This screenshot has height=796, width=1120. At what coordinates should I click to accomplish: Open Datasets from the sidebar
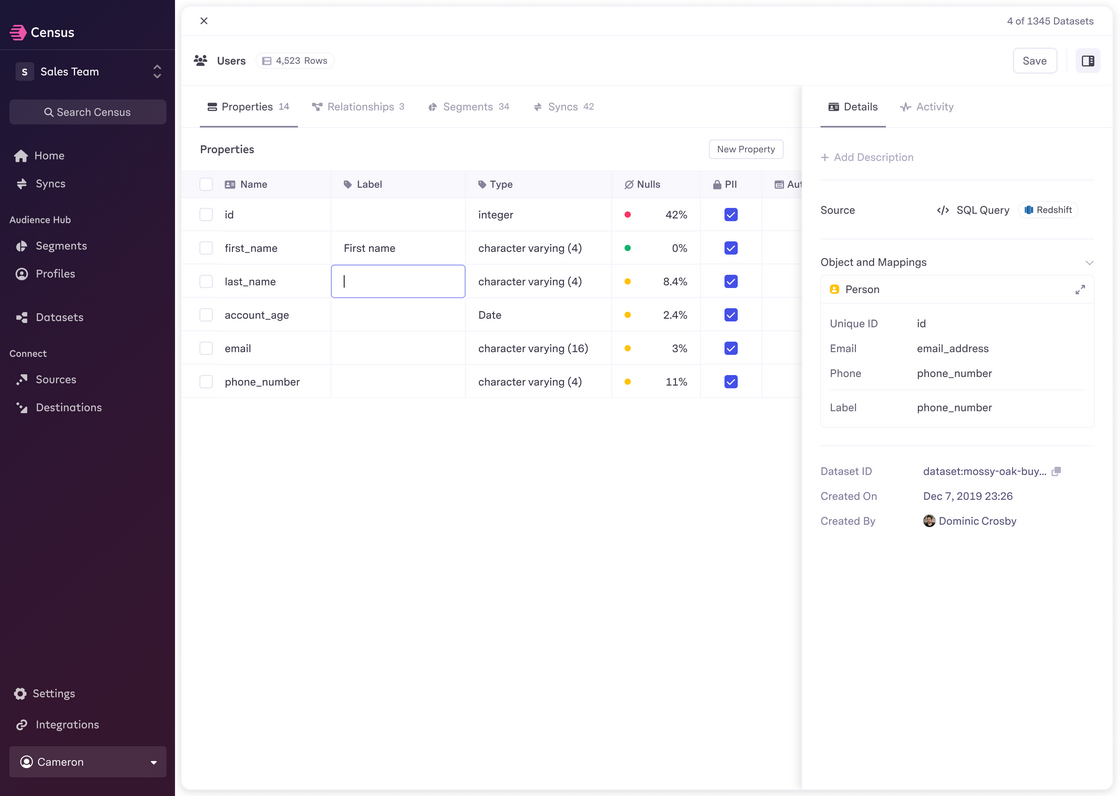[x=59, y=318]
